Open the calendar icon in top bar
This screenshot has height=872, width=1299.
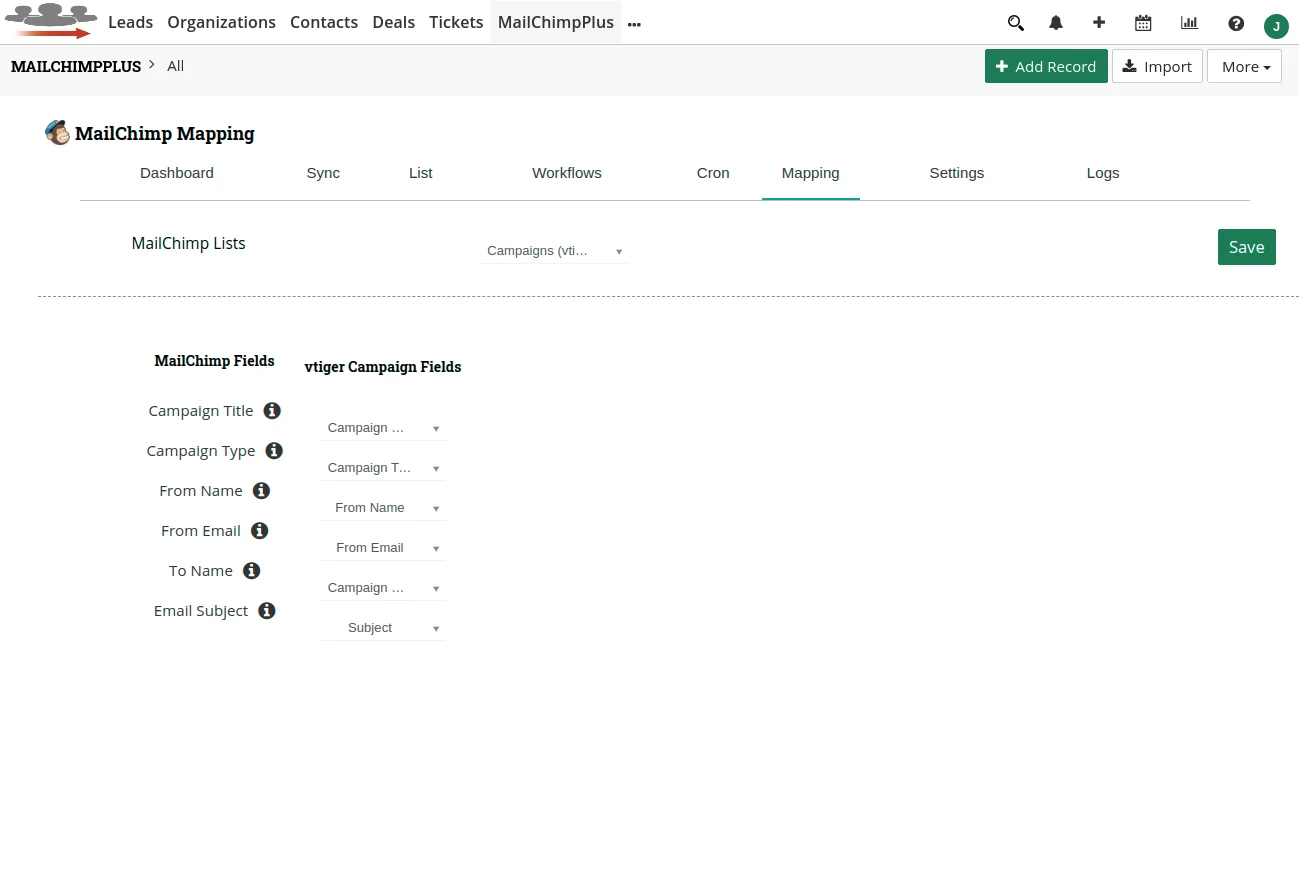1143,22
